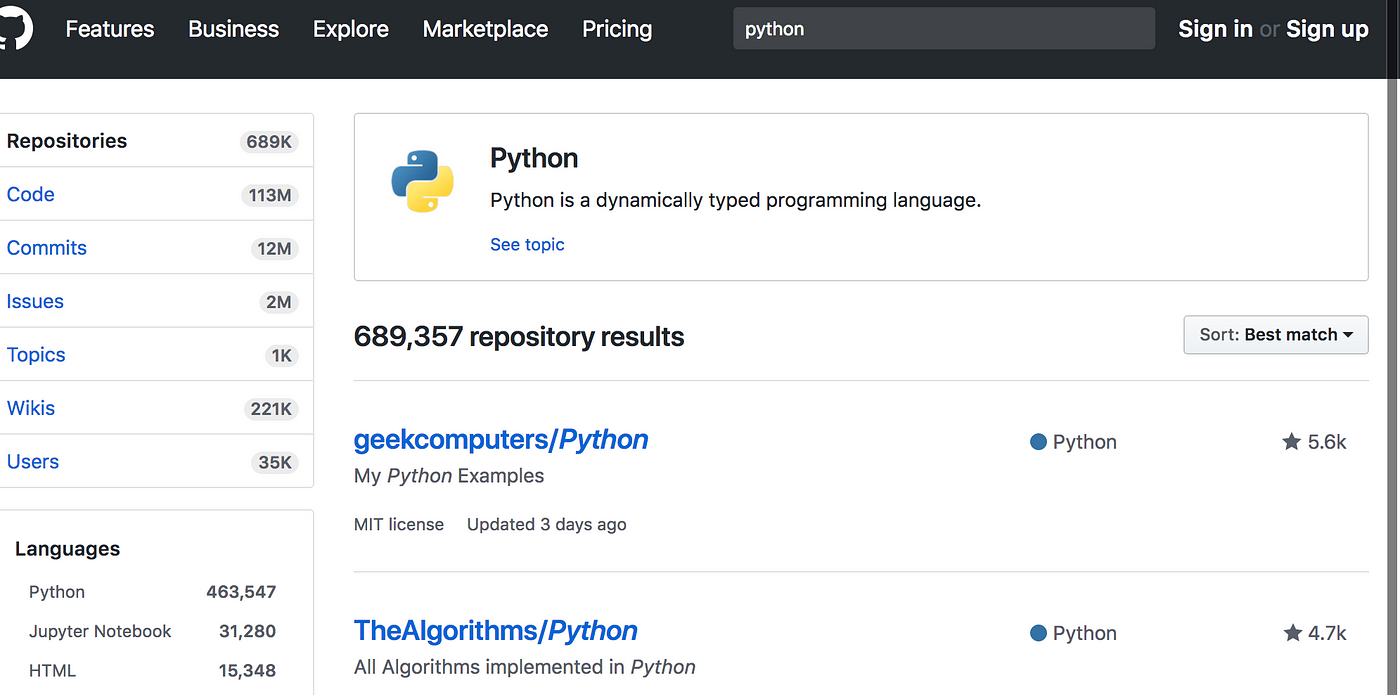Click the 5.6k stargazers count
This screenshot has width=1400, height=695.
pyautogui.click(x=1327, y=442)
